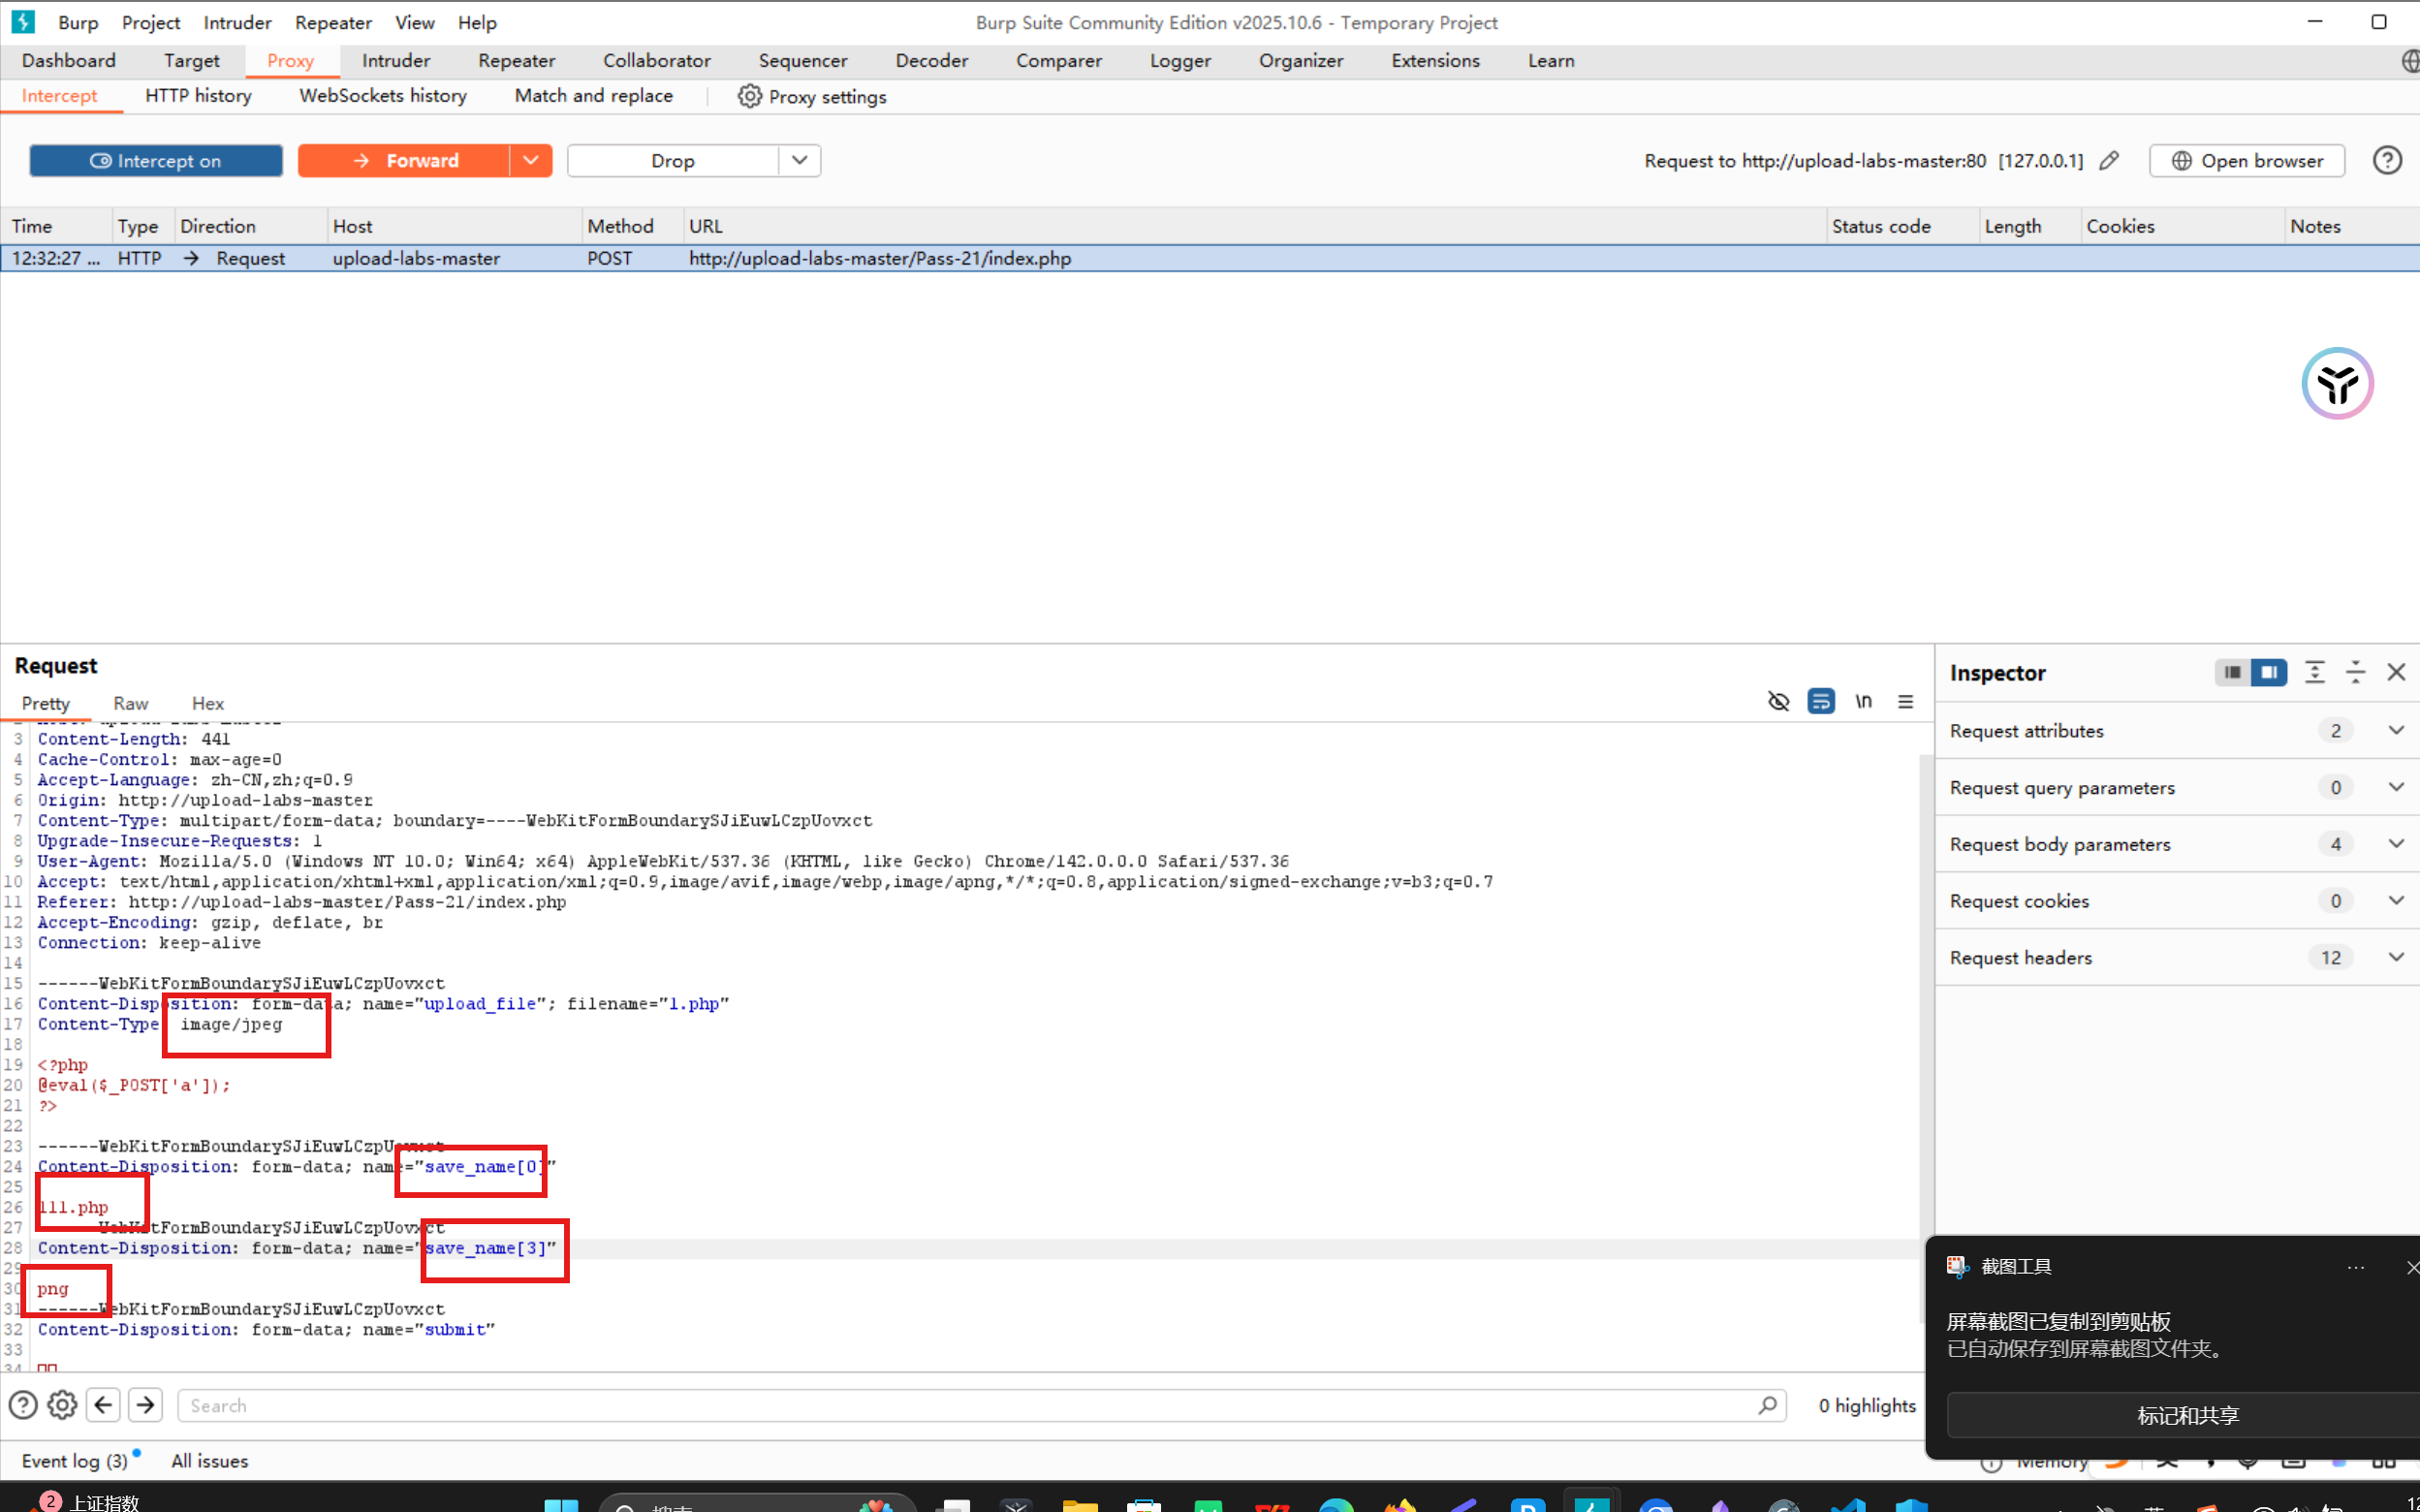
Task: Click the request editor vertical scrollbar
Action: (1925, 1000)
